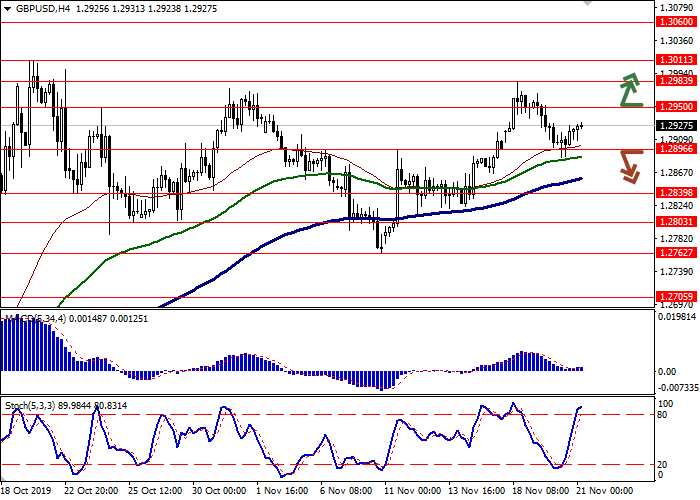
Task: Click the 11 Nov 00:00 time label
Action: tap(413, 491)
